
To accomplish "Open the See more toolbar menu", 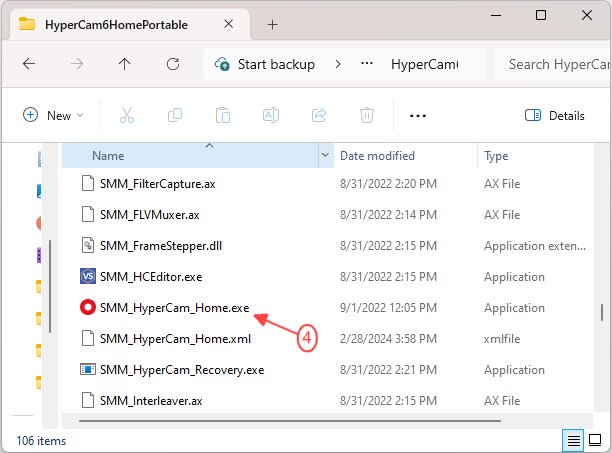I will pos(418,116).
